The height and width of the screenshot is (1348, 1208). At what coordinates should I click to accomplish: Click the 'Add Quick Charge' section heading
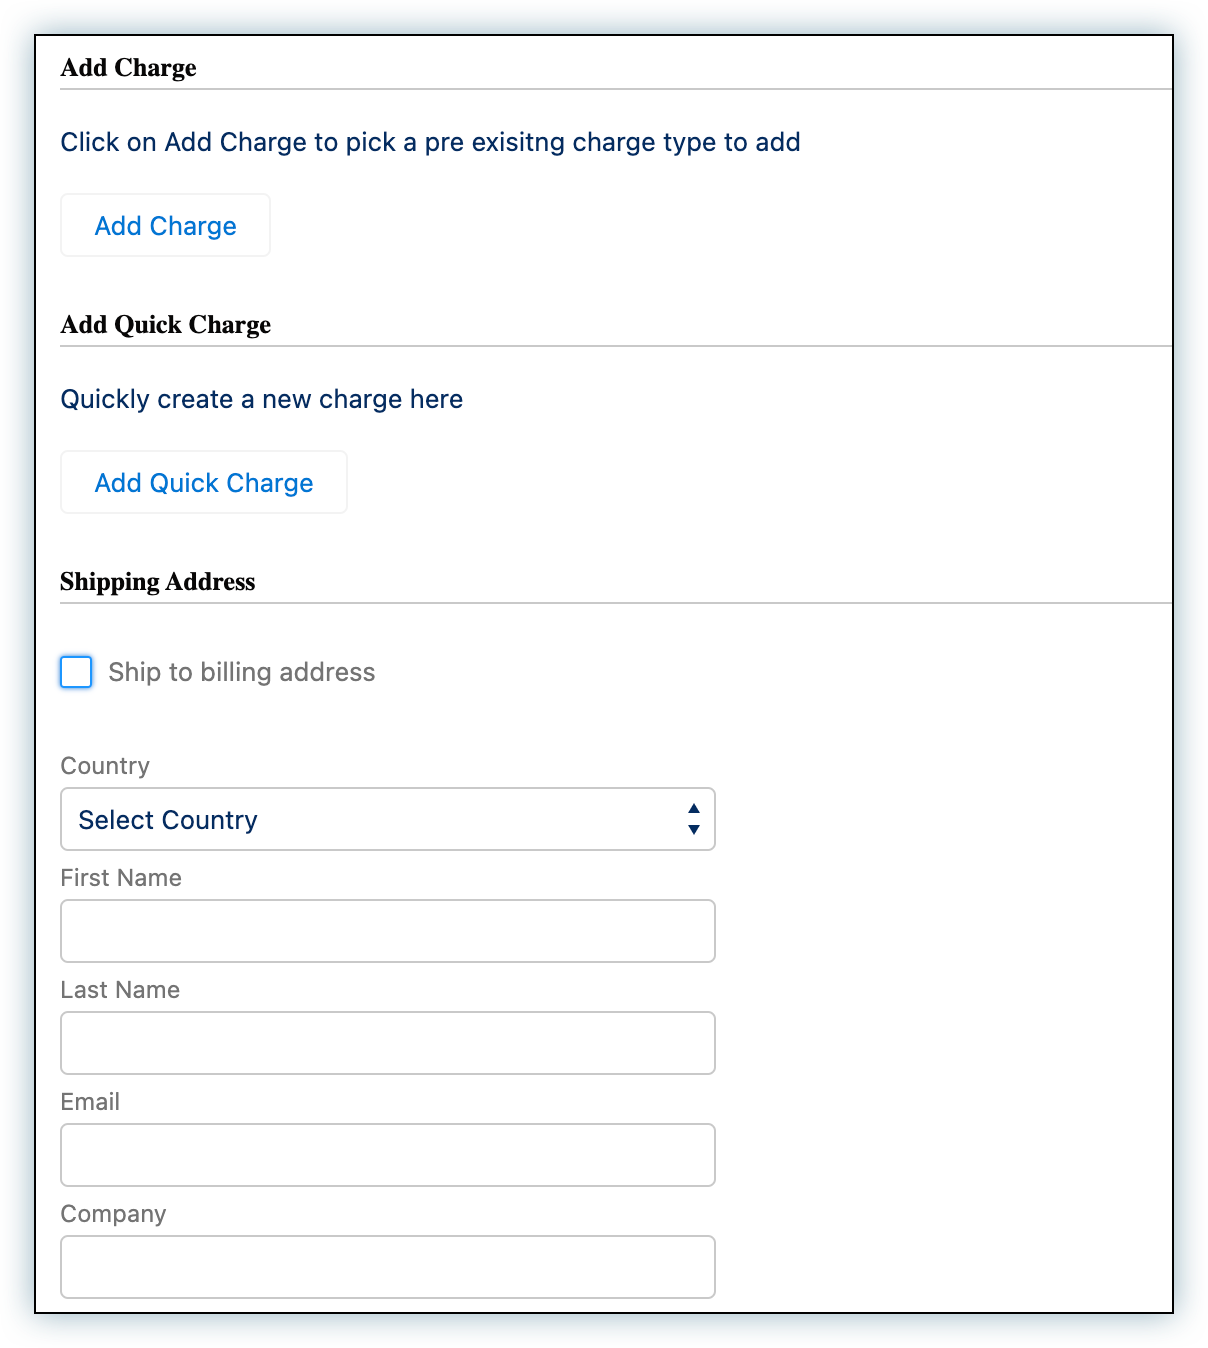pyautogui.click(x=165, y=325)
